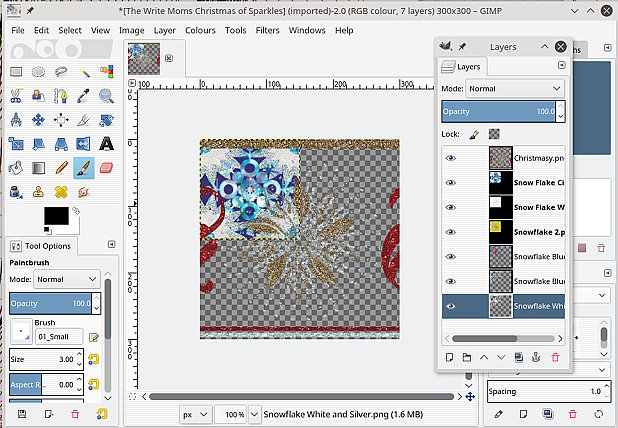Open the zoom percentage dropdown

[255, 414]
